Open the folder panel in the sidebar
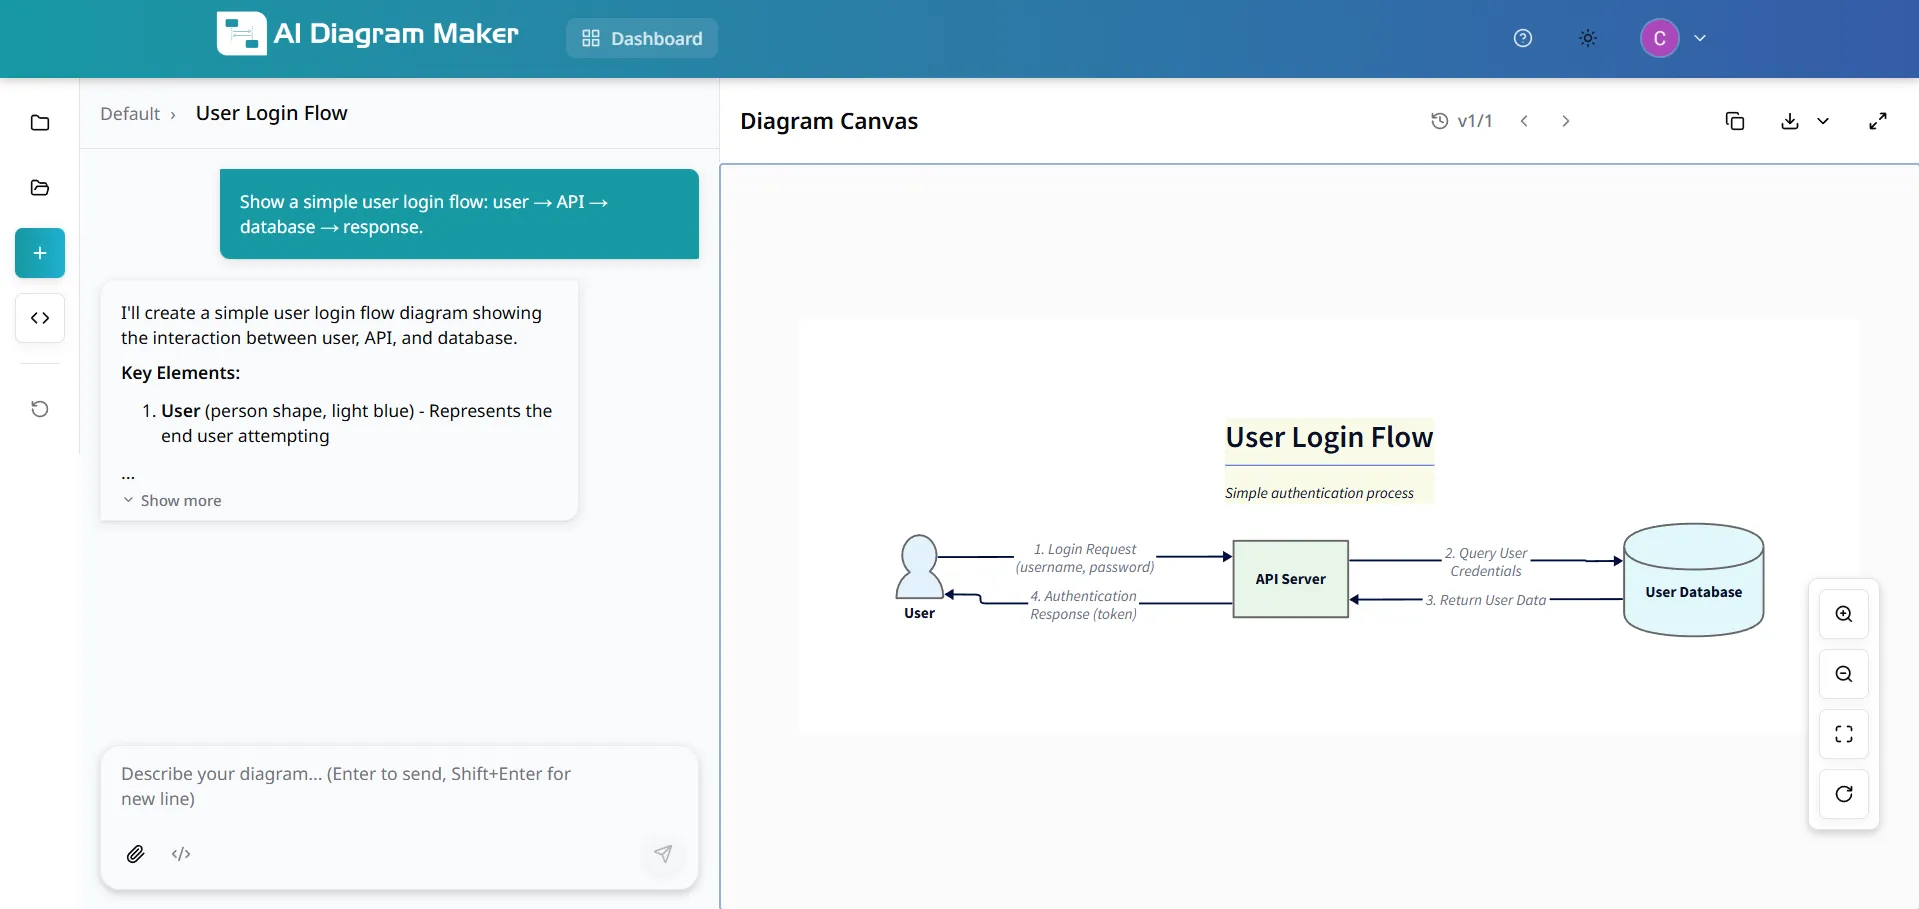Image resolution: width=1919 pixels, height=909 pixels. 39,122
